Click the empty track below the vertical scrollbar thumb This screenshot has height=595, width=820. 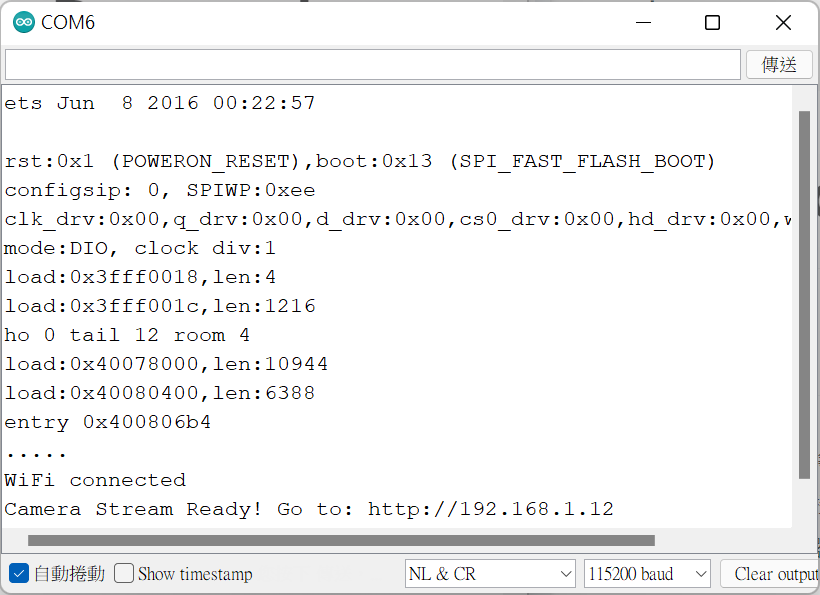click(x=804, y=505)
